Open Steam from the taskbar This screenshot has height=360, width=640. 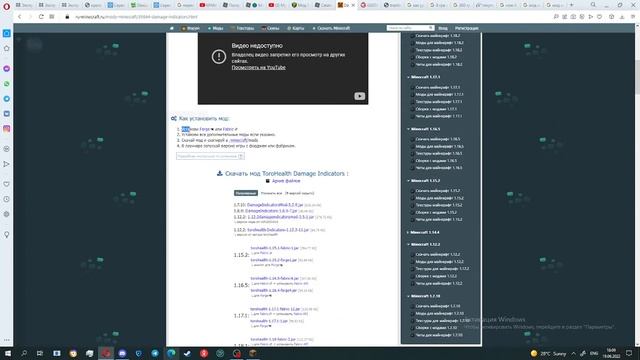(x=187, y=353)
